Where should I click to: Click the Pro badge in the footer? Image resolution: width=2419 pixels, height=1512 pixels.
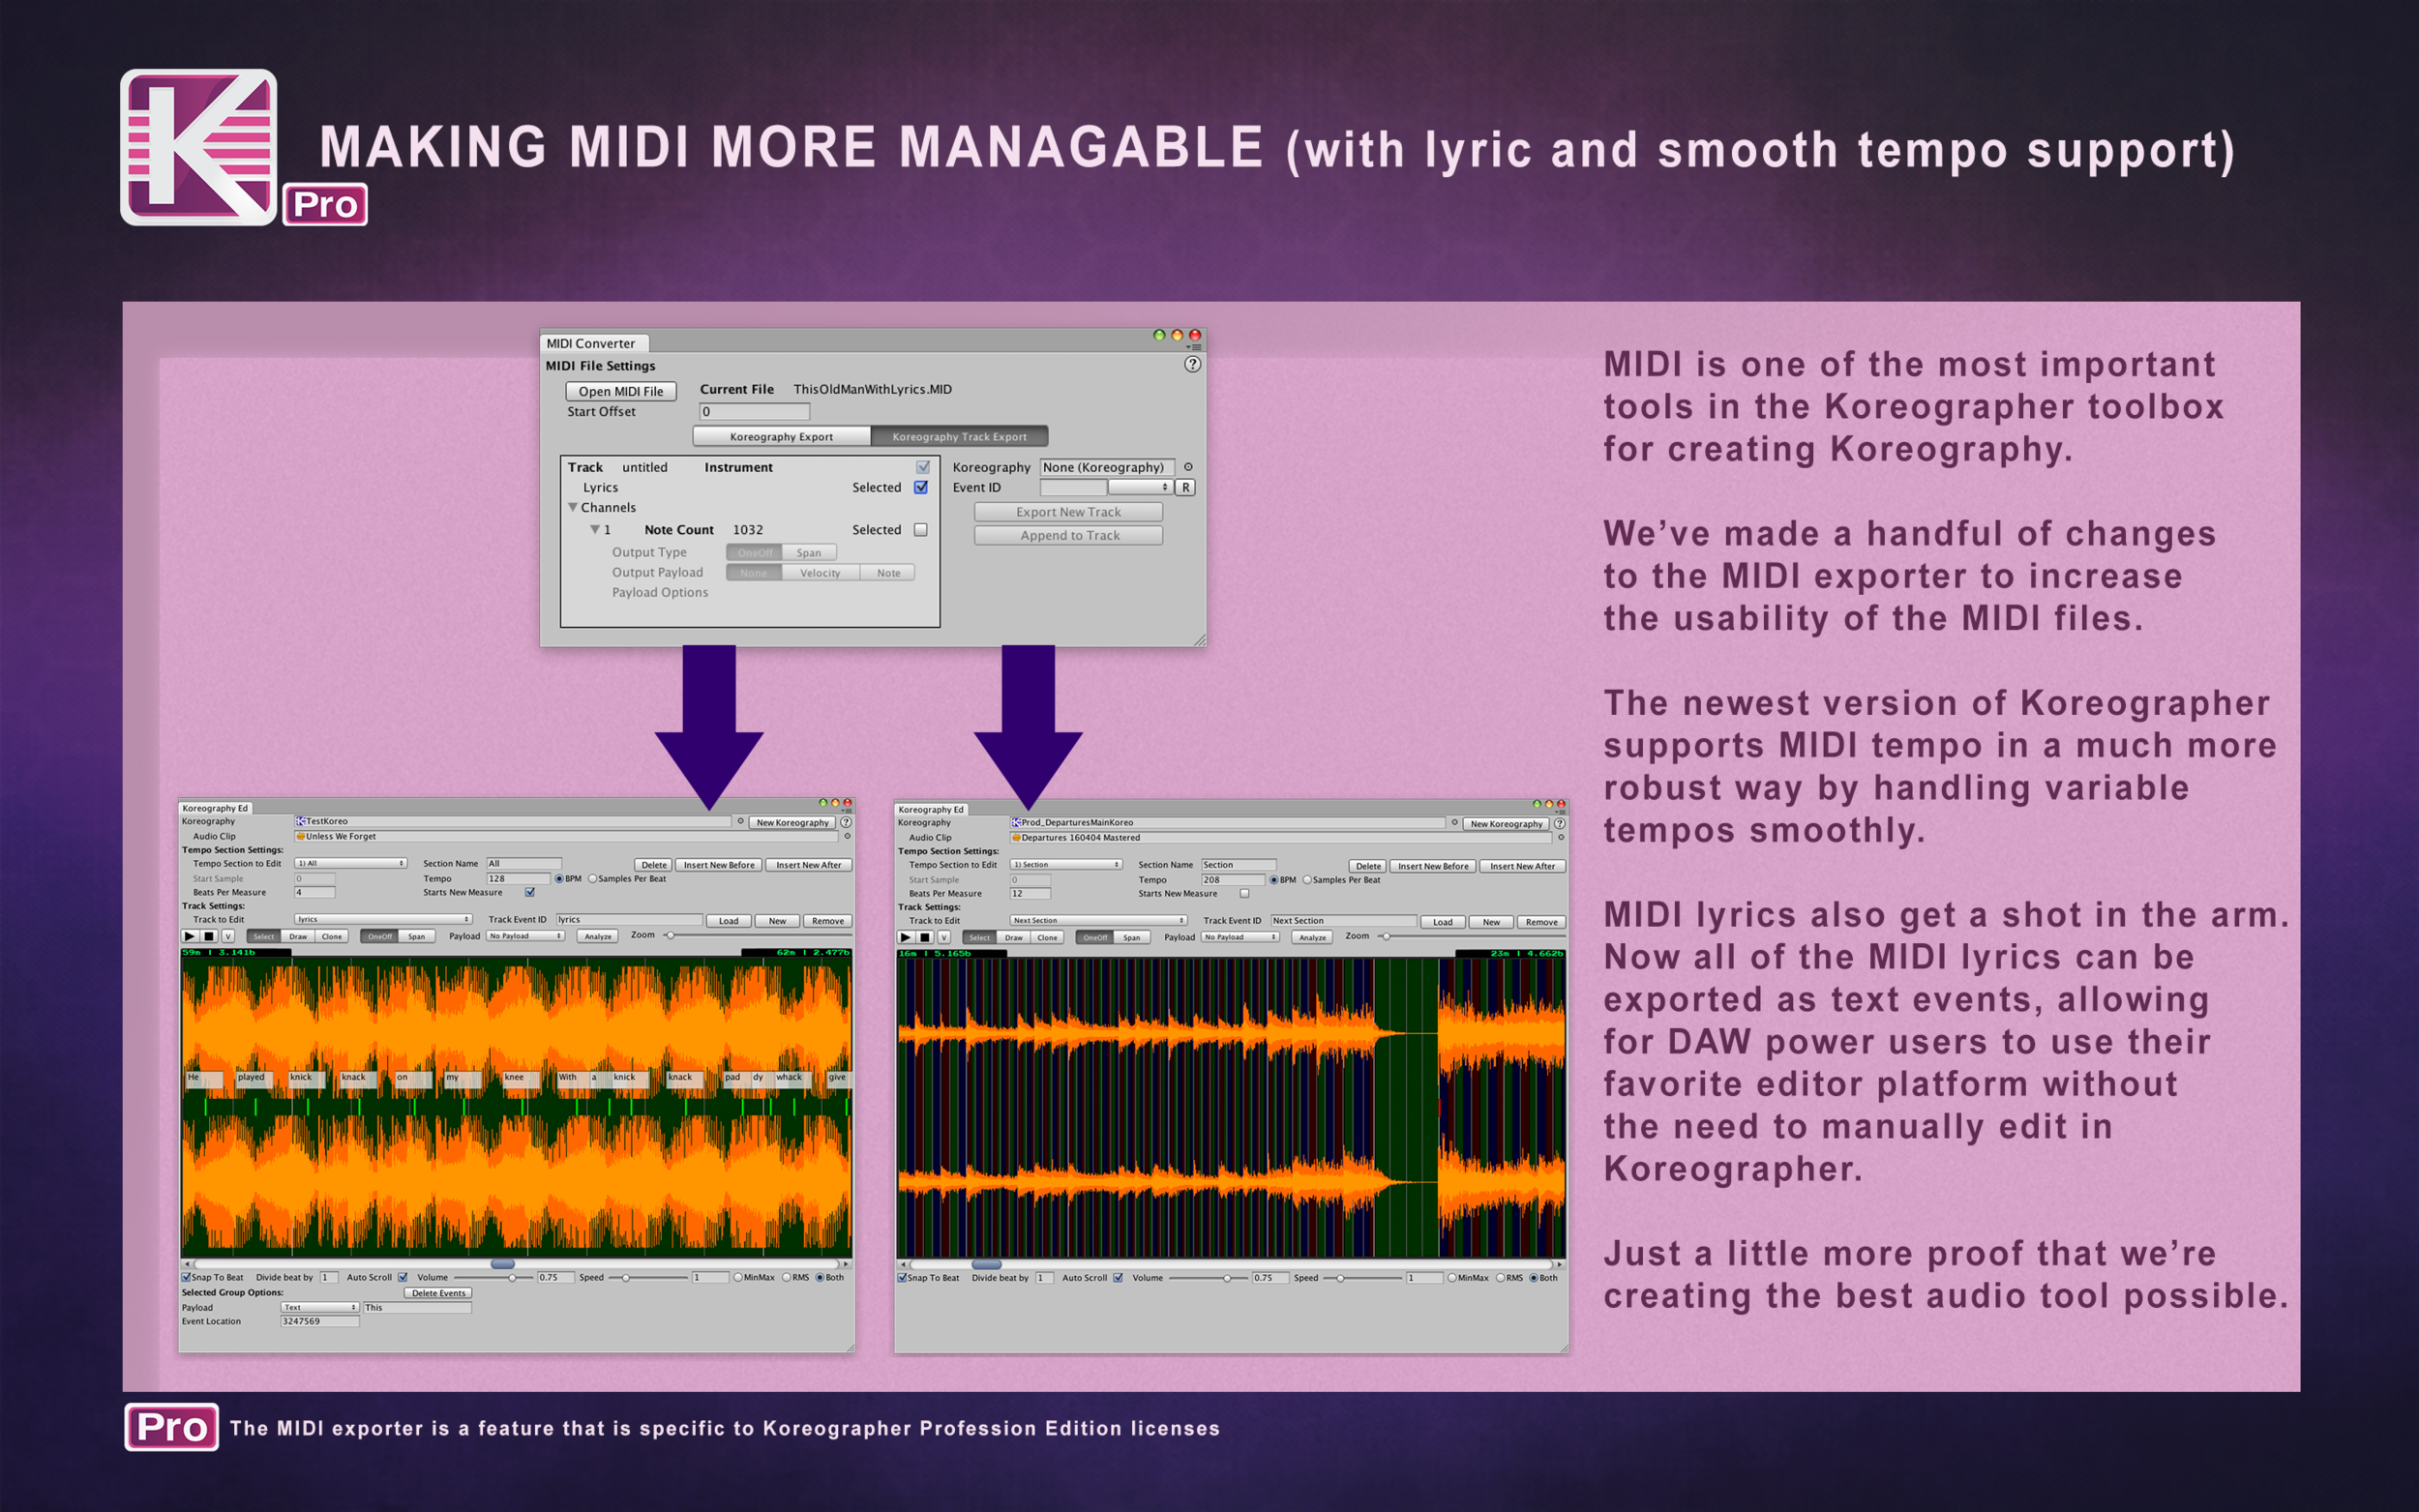[171, 1427]
